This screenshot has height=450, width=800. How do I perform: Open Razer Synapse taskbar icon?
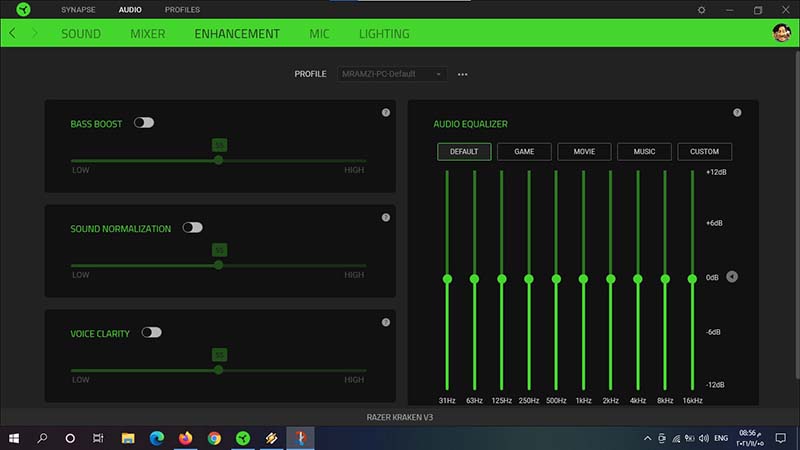(242, 438)
